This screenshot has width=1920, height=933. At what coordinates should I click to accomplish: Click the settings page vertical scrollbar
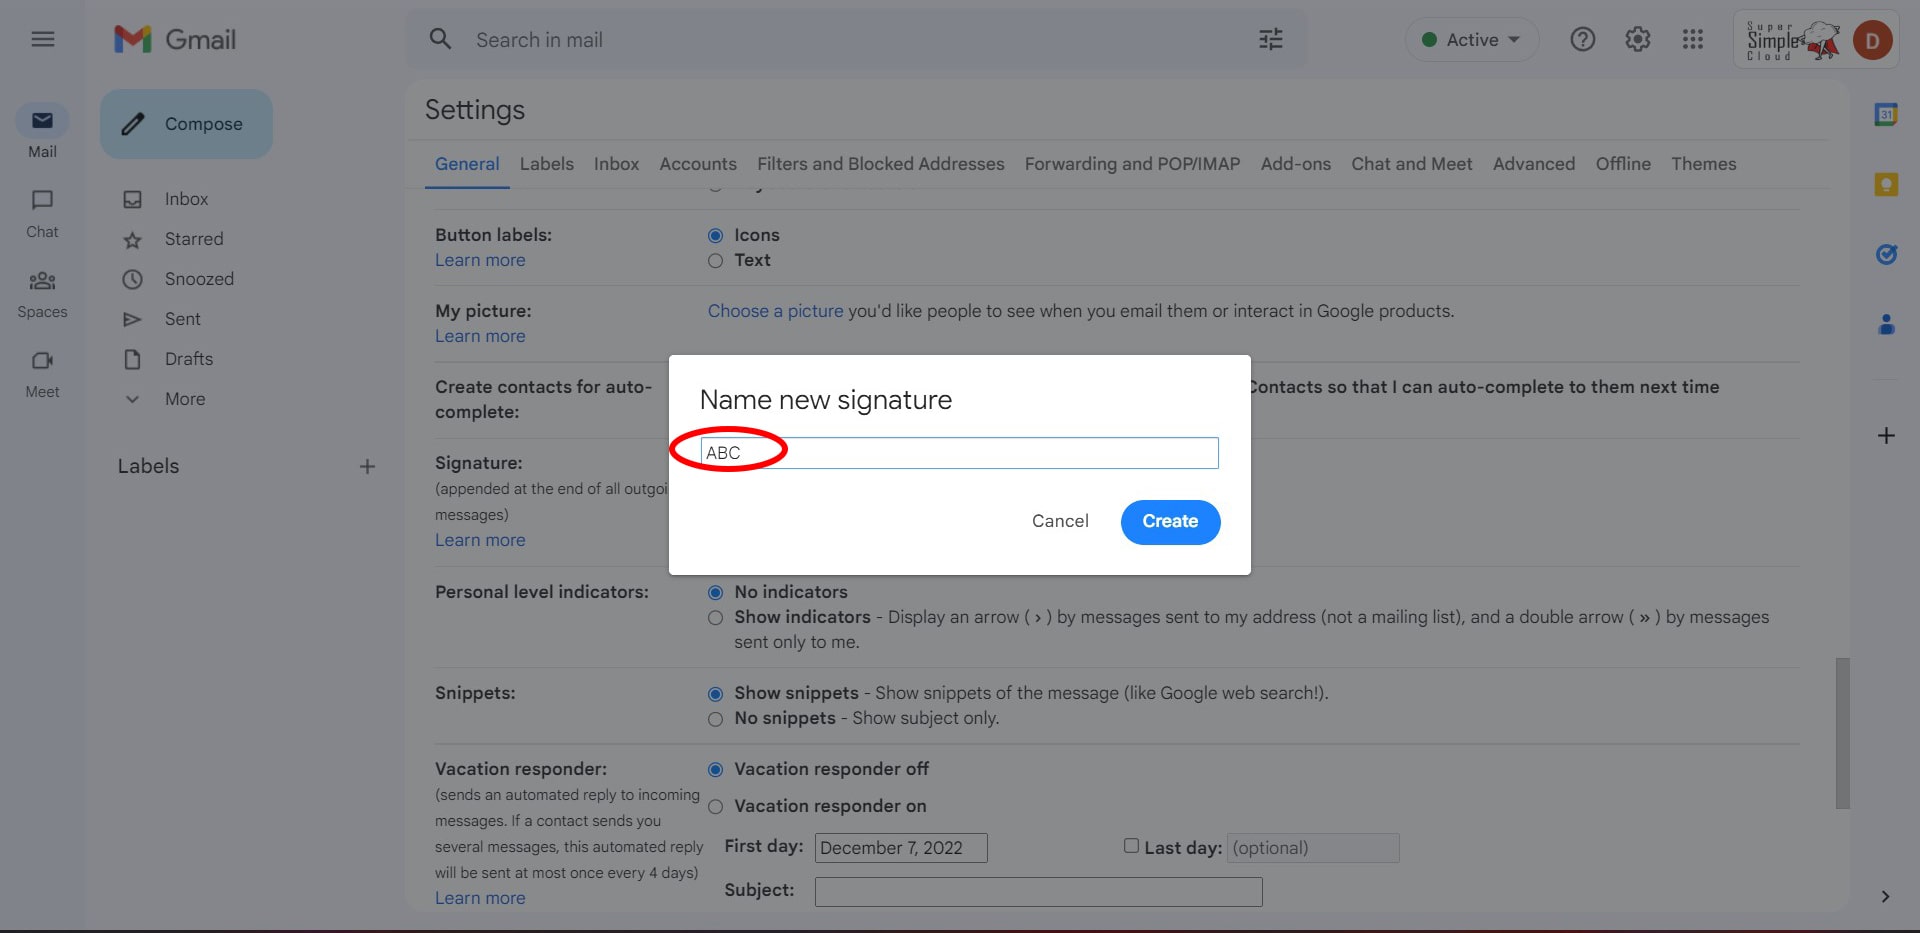[1842, 733]
